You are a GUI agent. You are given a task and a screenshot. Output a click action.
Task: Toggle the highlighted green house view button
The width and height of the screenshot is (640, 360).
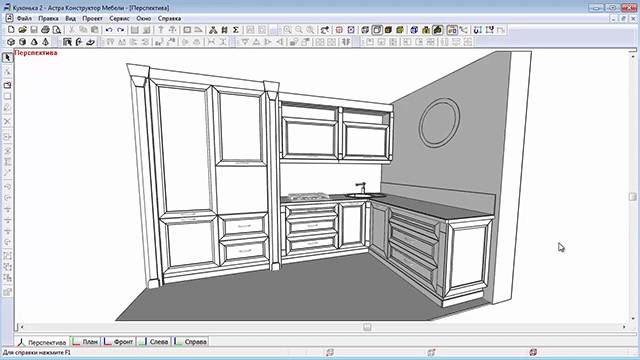[x=438, y=30]
